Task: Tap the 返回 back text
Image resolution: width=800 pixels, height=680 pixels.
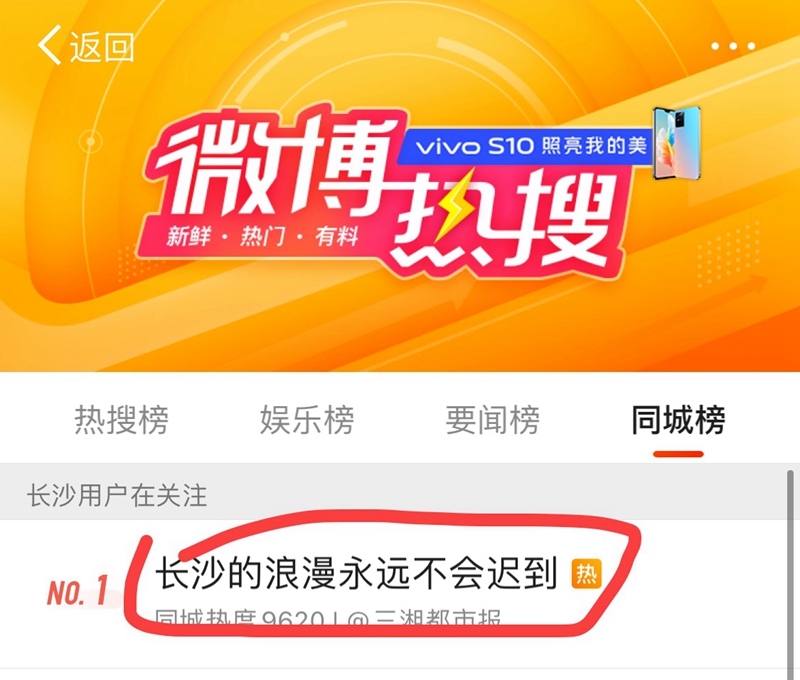Action: point(102,46)
